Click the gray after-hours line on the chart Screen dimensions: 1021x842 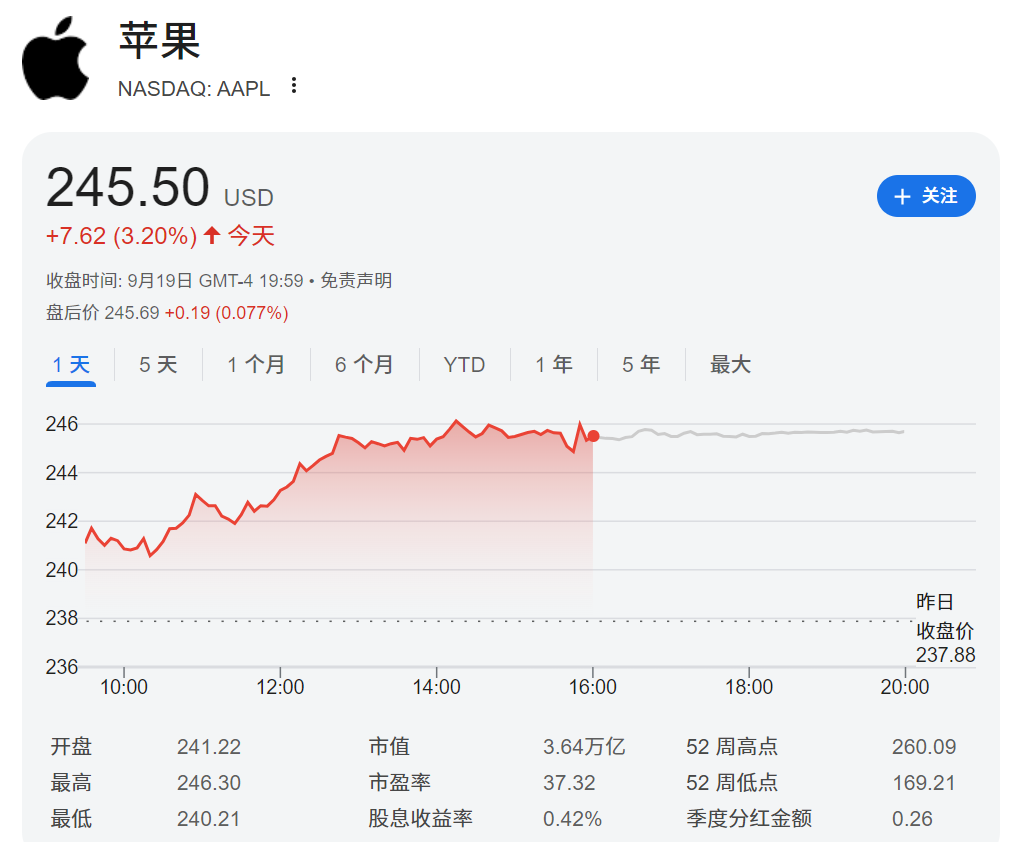pyautogui.click(x=749, y=434)
